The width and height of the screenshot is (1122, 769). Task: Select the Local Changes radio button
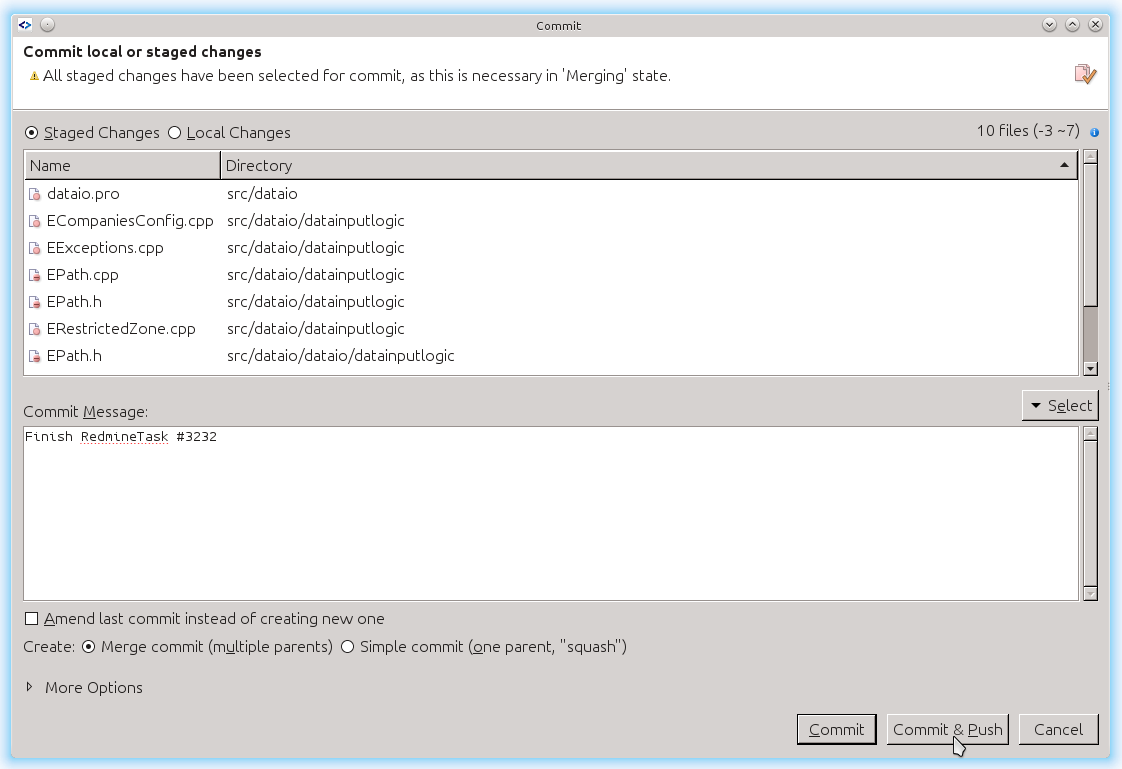[x=175, y=133]
